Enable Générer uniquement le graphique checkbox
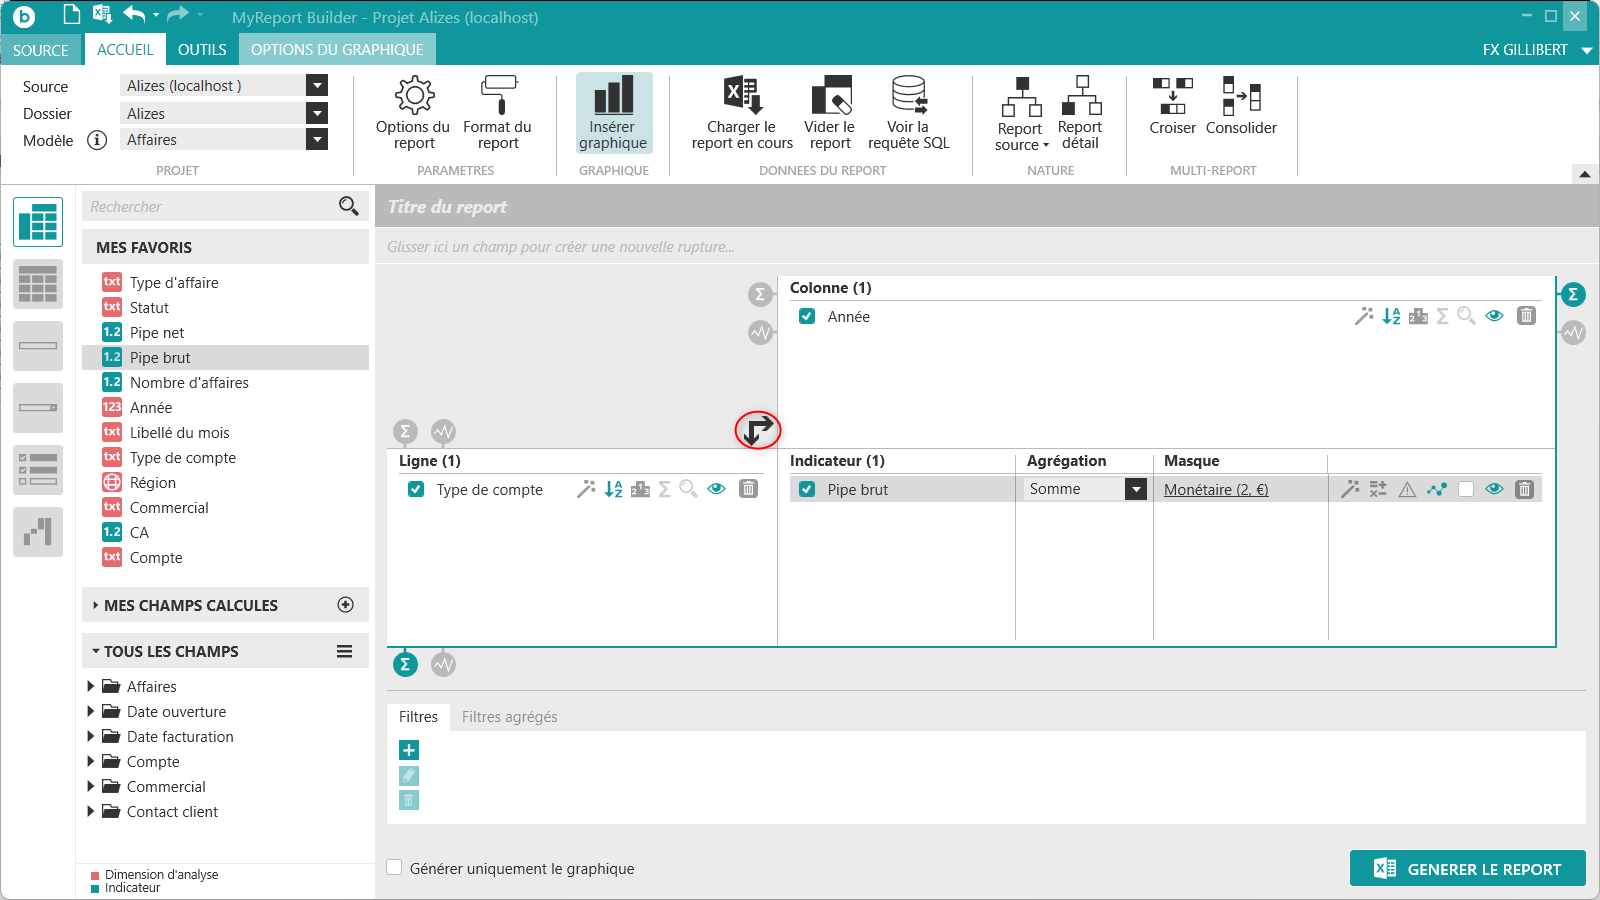Image resolution: width=1600 pixels, height=900 pixels. point(395,868)
